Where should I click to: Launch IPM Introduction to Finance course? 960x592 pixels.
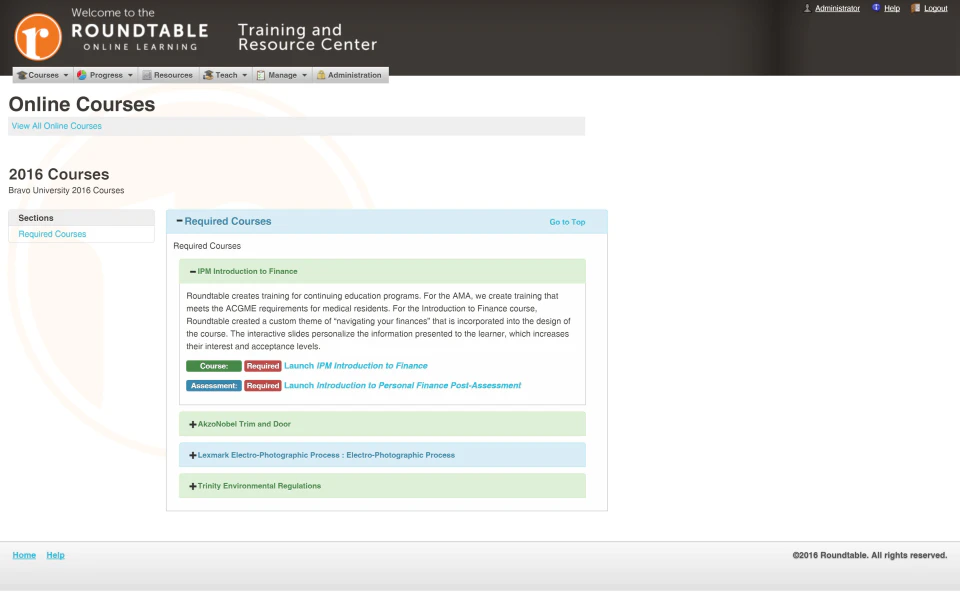355,365
